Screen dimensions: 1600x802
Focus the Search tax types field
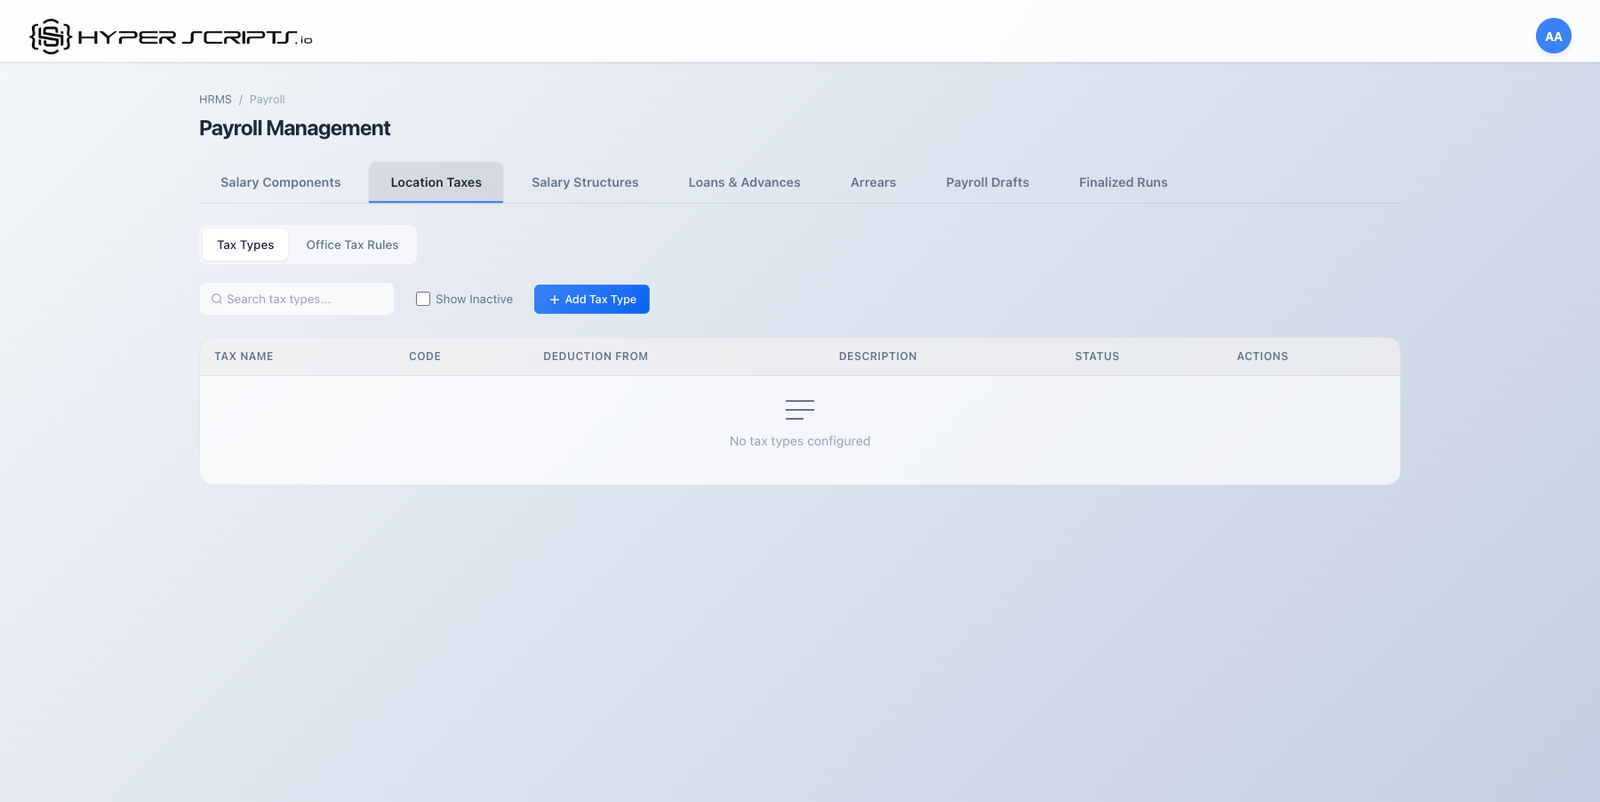point(305,299)
